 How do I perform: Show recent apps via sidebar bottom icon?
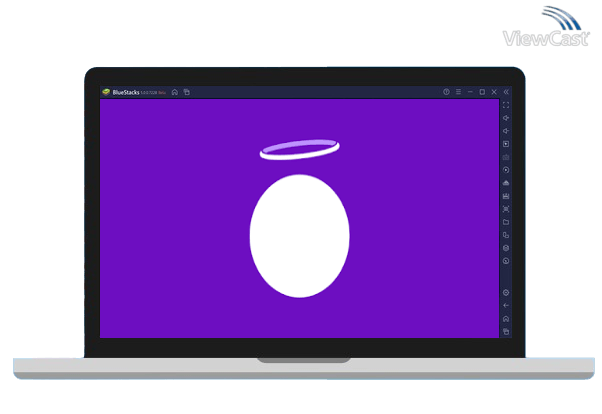pos(506,331)
